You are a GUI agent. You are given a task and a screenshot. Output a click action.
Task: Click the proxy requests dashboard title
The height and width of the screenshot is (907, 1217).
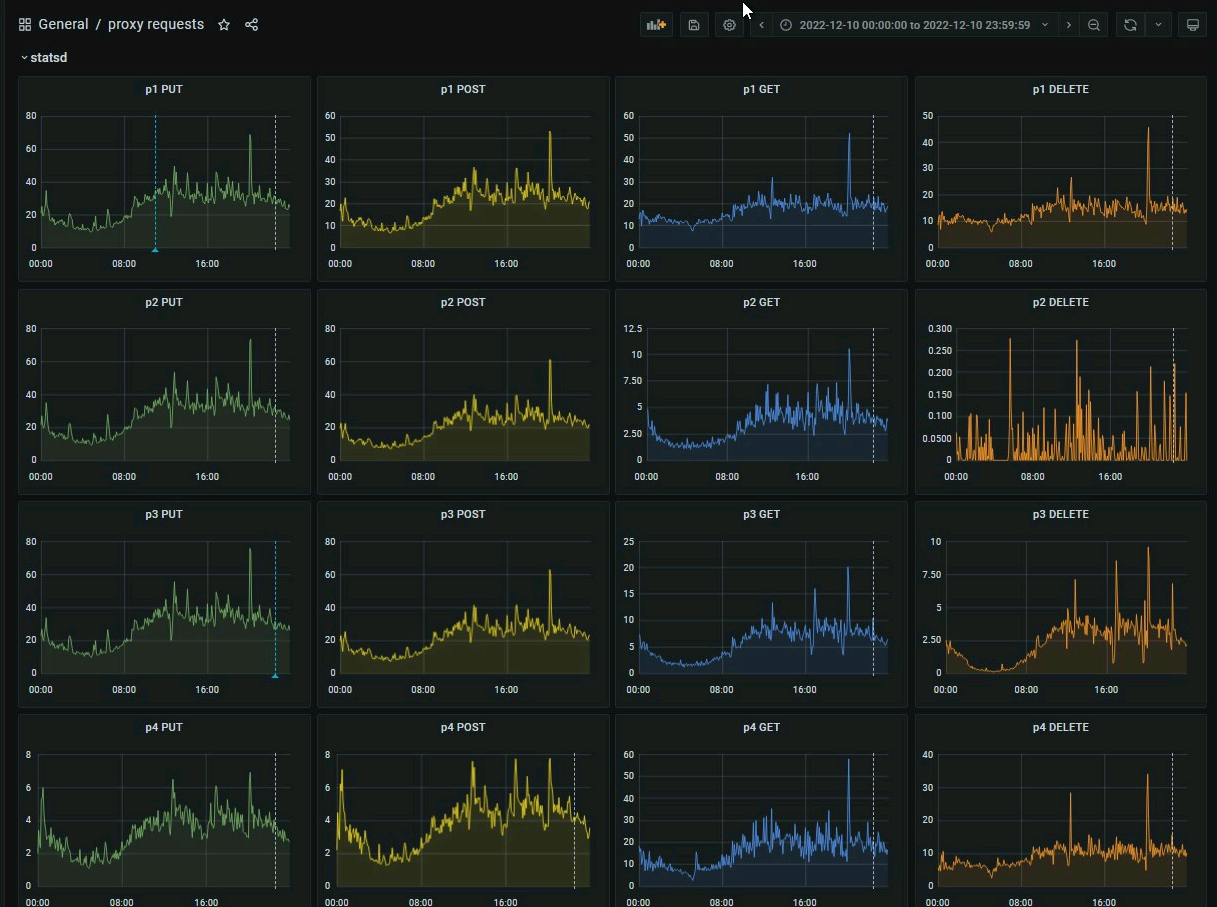point(156,25)
